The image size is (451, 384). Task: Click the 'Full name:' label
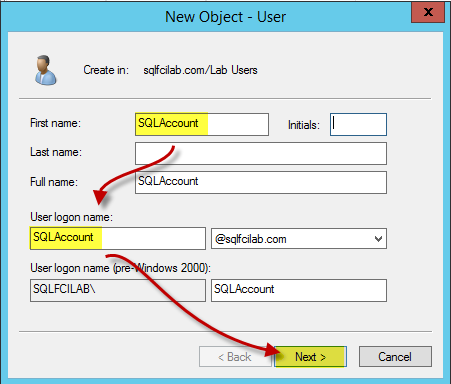(54, 182)
